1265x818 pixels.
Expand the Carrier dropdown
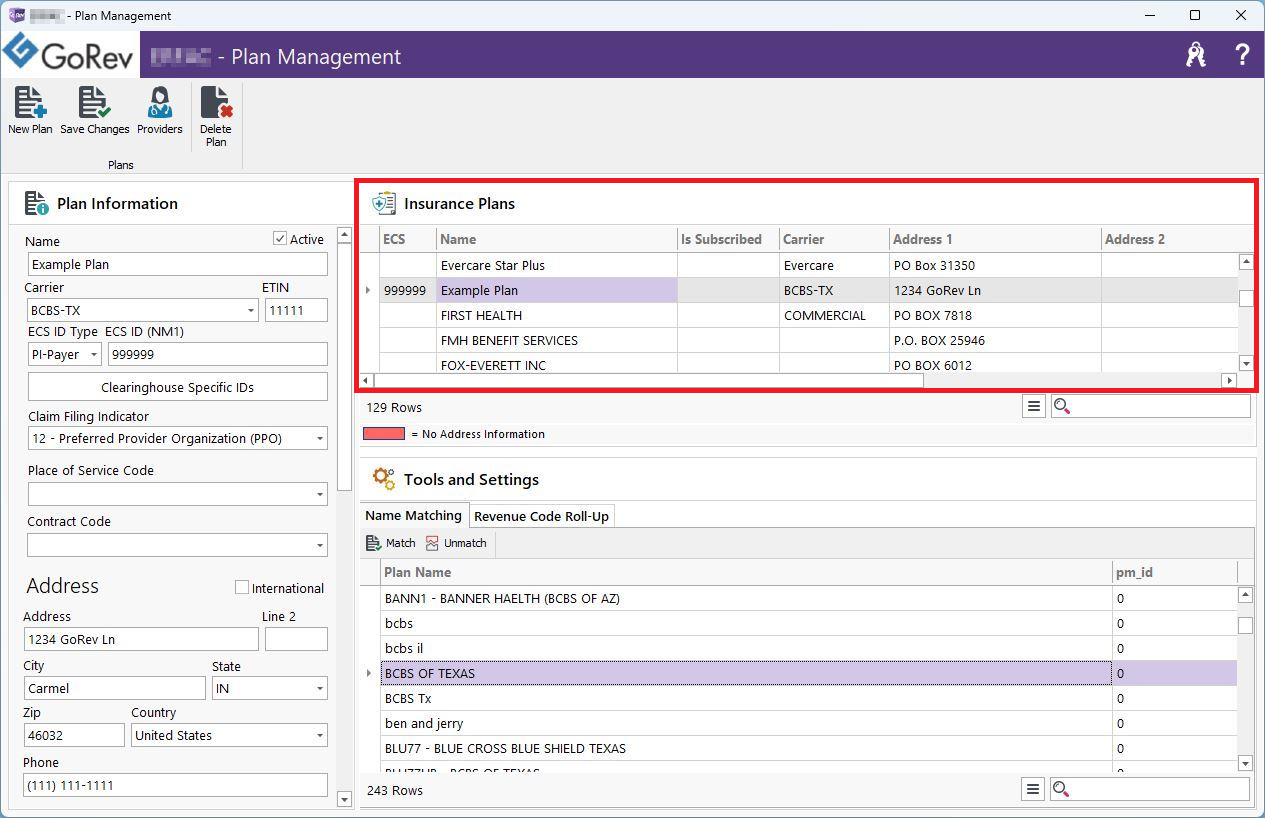(x=251, y=311)
